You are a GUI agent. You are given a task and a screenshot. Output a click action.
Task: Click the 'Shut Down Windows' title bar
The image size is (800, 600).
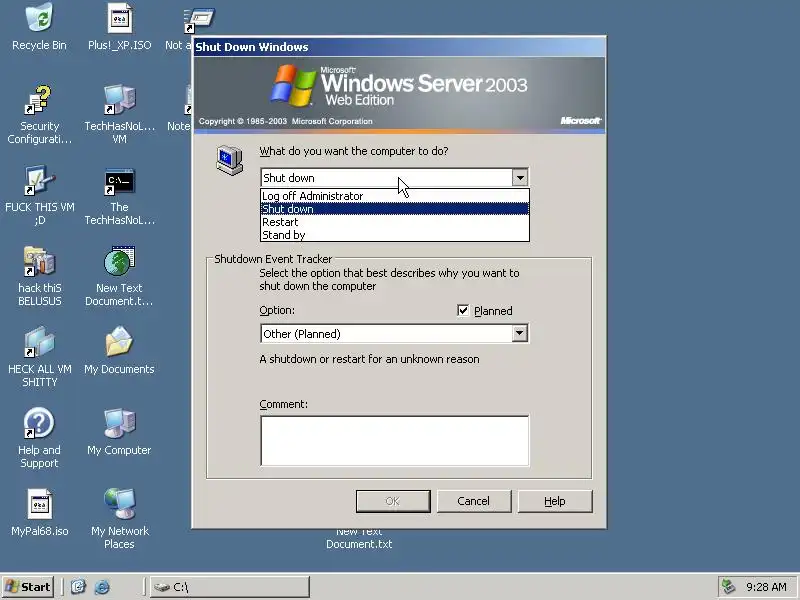(399, 47)
